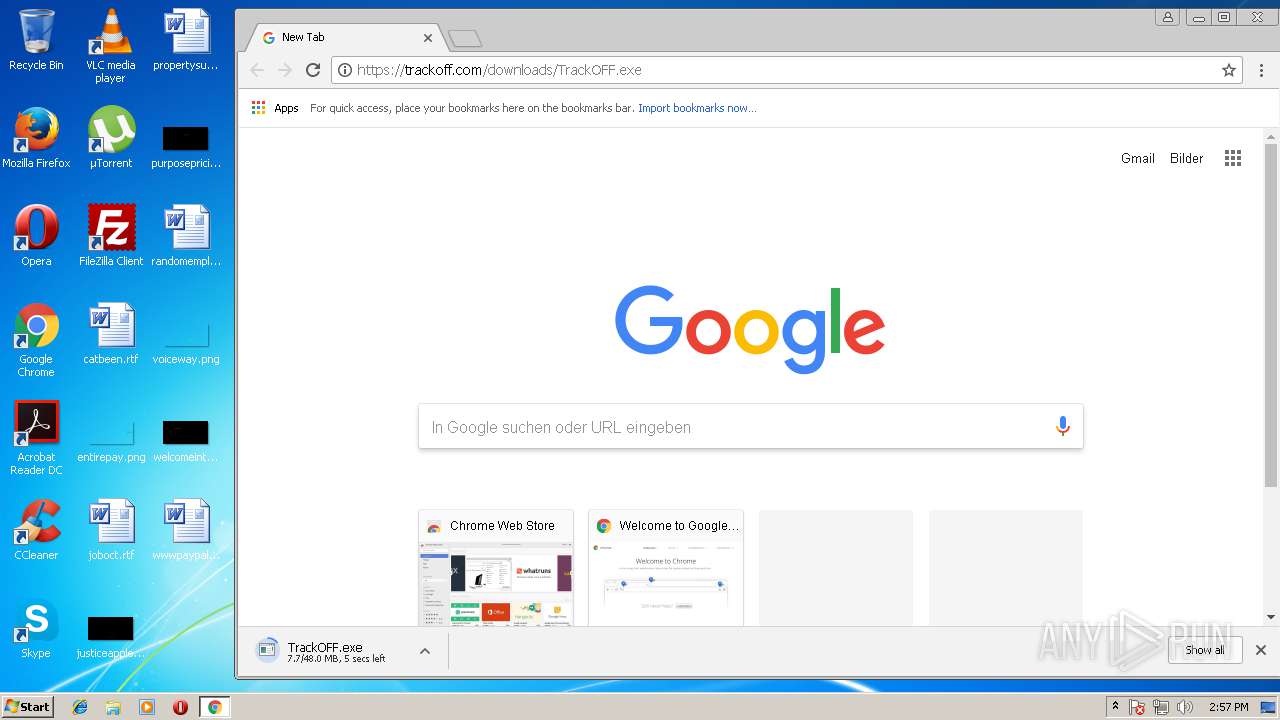Click the Opera icon in the taskbar
The height and width of the screenshot is (720, 1280).
[180, 707]
